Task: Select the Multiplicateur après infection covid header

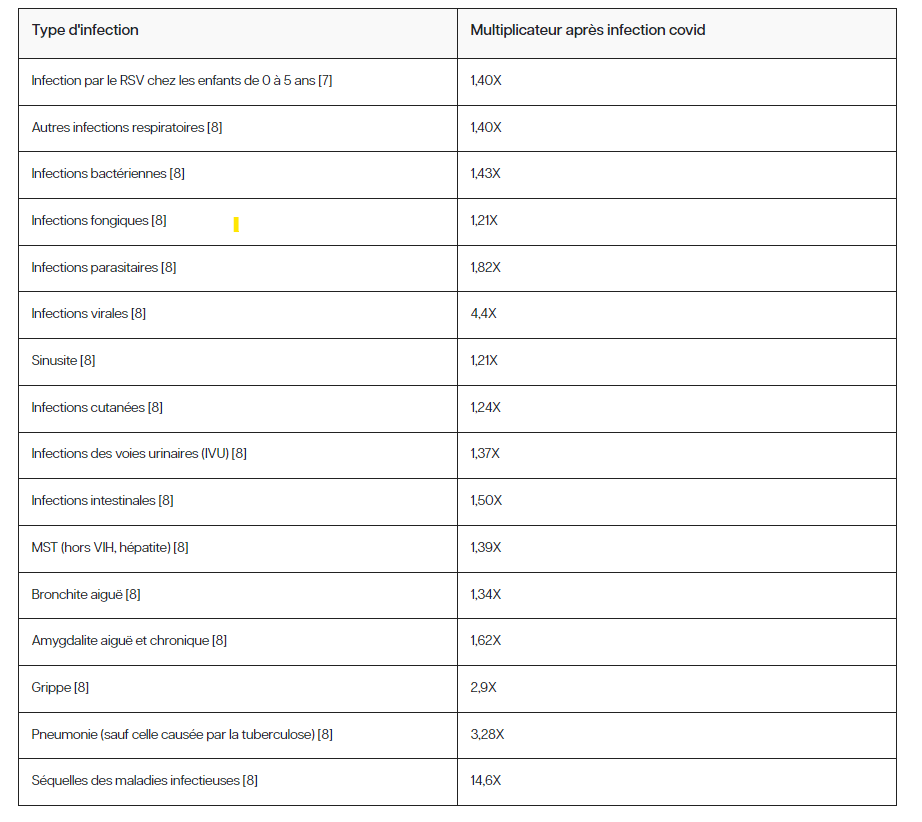Action: (x=588, y=30)
